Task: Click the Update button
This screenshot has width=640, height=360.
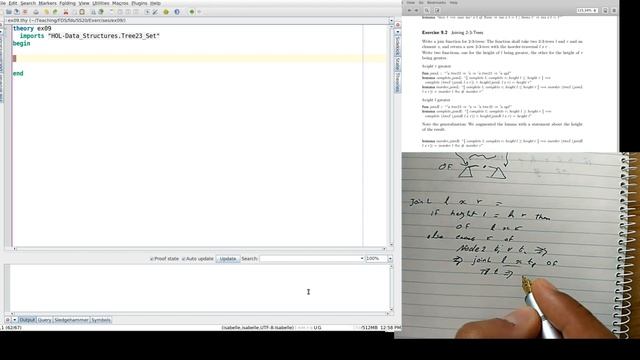Action: [x=228, y=259]
